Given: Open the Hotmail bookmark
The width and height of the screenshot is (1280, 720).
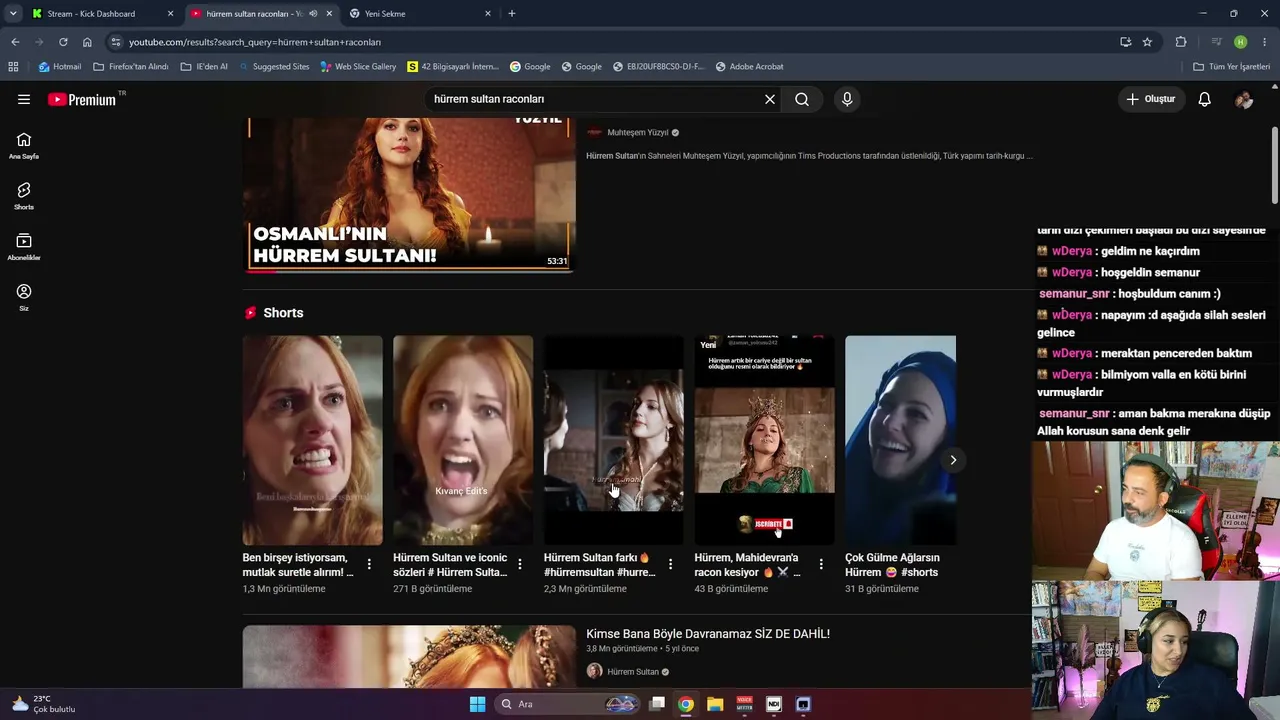Looking at the screenshot, I should 60,67.
